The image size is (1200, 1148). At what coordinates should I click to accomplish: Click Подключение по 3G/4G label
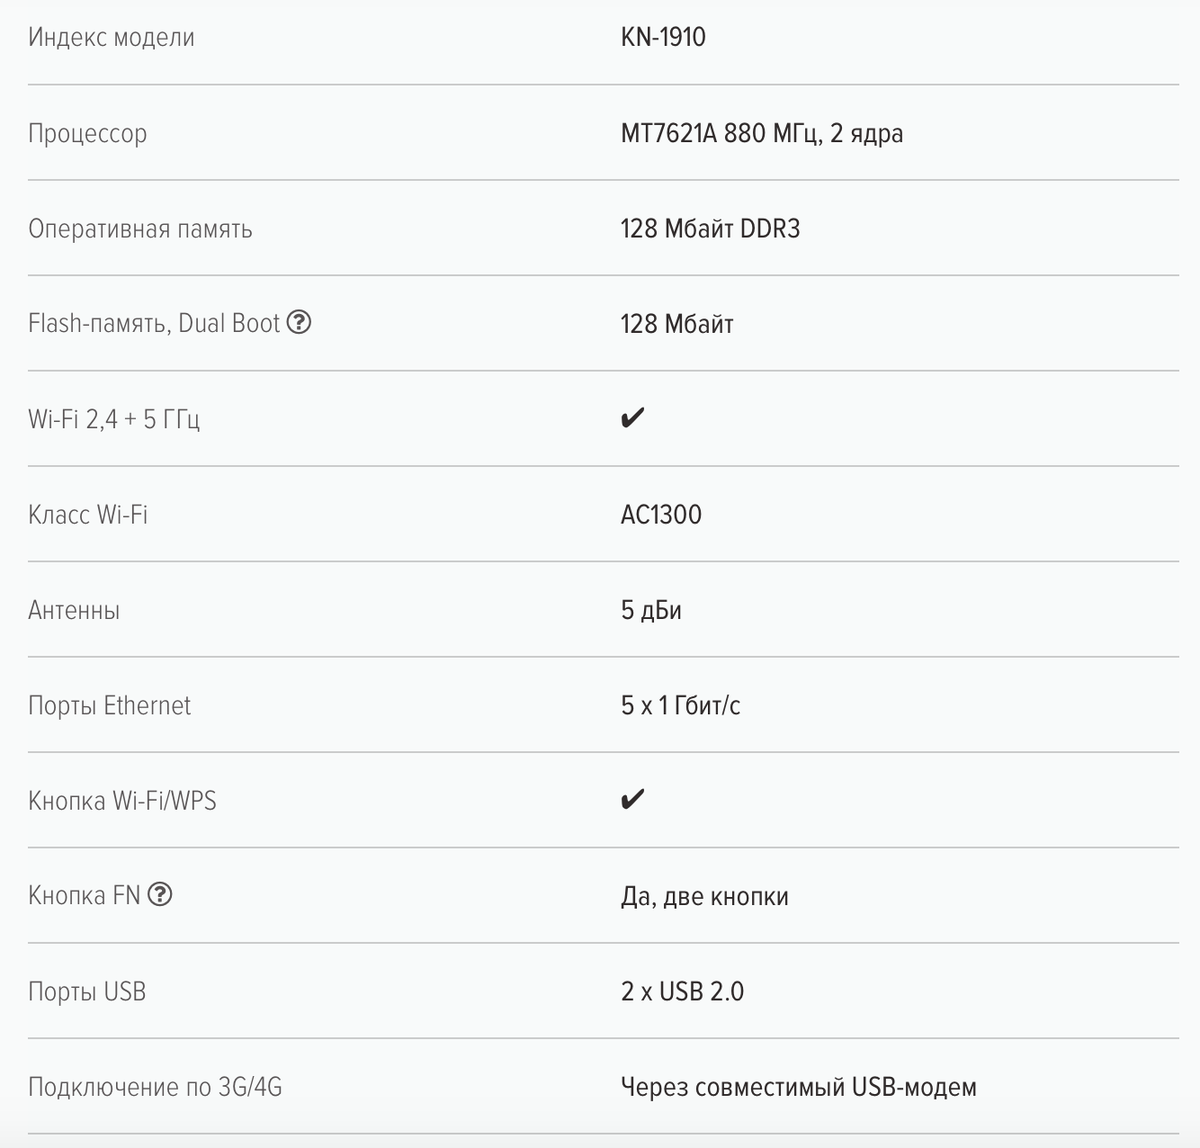coord(155,1086)
